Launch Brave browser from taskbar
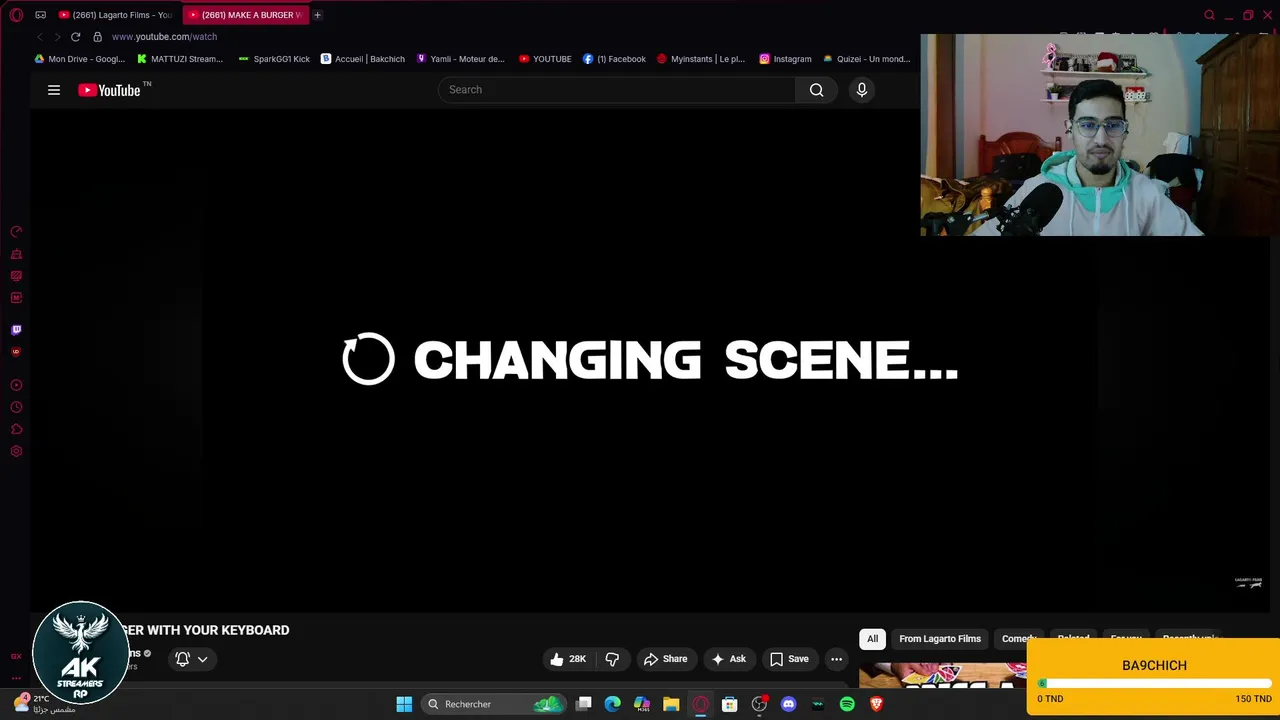 click(876, 704)
